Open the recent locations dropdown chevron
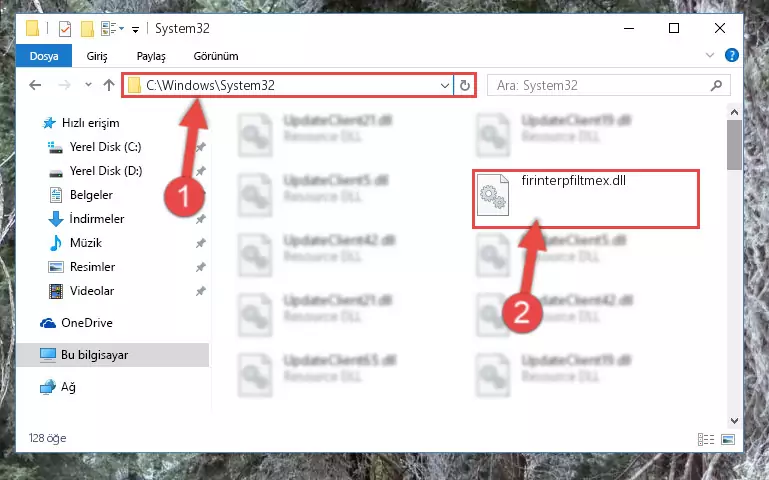This screenshot has height=480, width=769. pos(88,85)
